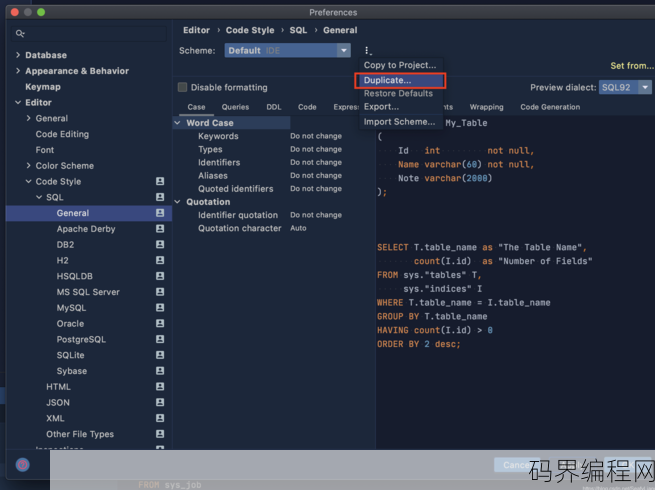Click the SQL breadcrumb in the header
655x490 pixels.
click(298, 30)
